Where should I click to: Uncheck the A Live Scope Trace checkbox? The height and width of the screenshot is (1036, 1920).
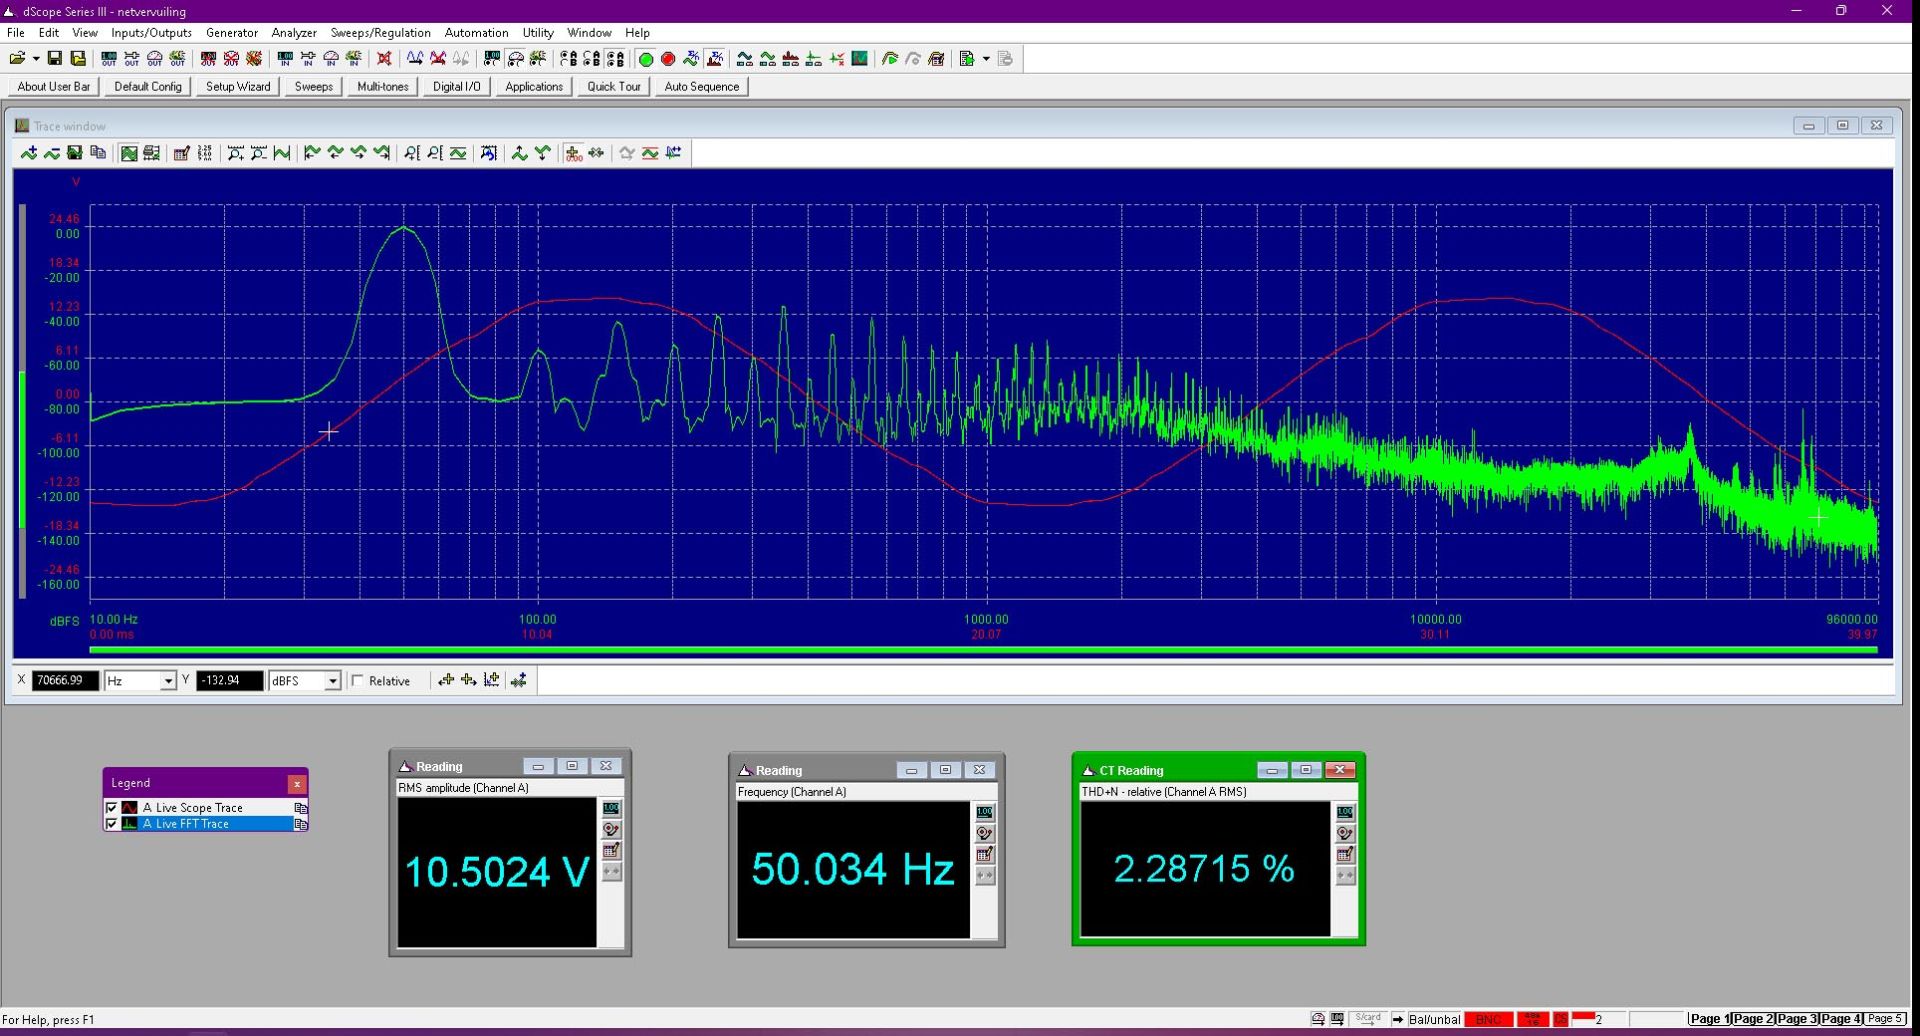pyautogui.click(x=112, y=808)
